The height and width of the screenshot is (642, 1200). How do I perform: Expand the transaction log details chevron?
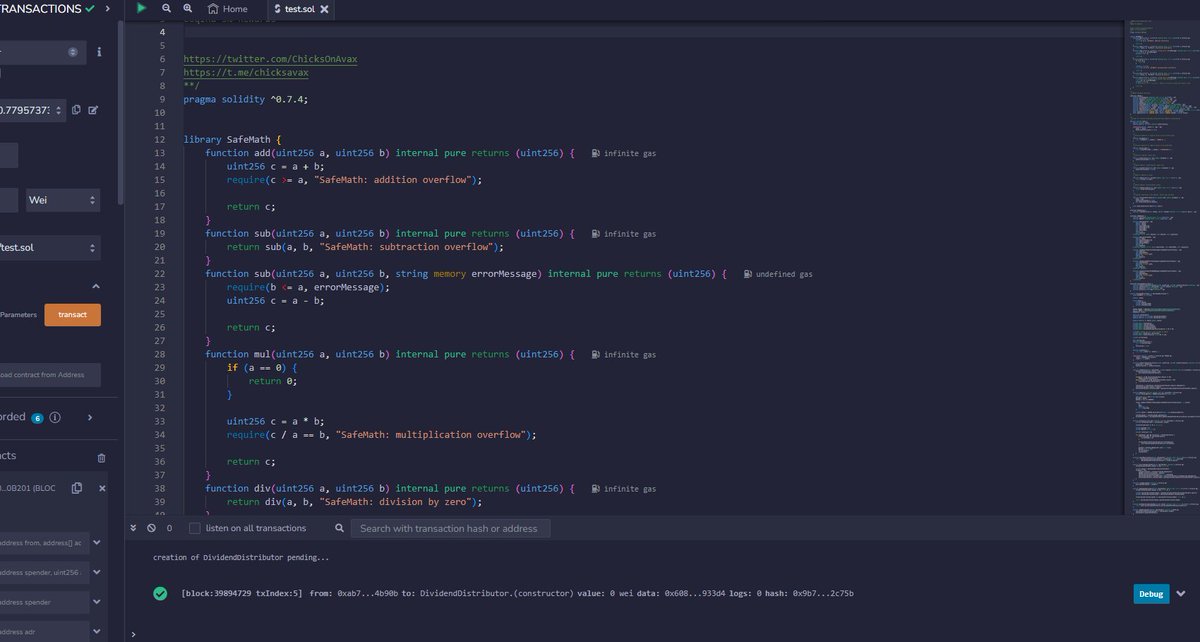[1181, 594]
